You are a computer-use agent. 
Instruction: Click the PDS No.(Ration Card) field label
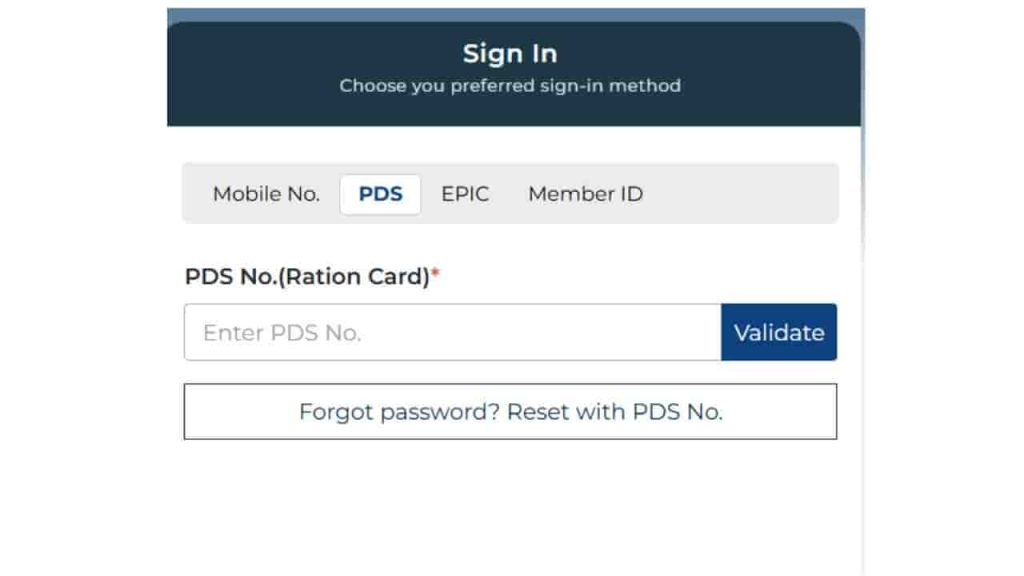306,277
